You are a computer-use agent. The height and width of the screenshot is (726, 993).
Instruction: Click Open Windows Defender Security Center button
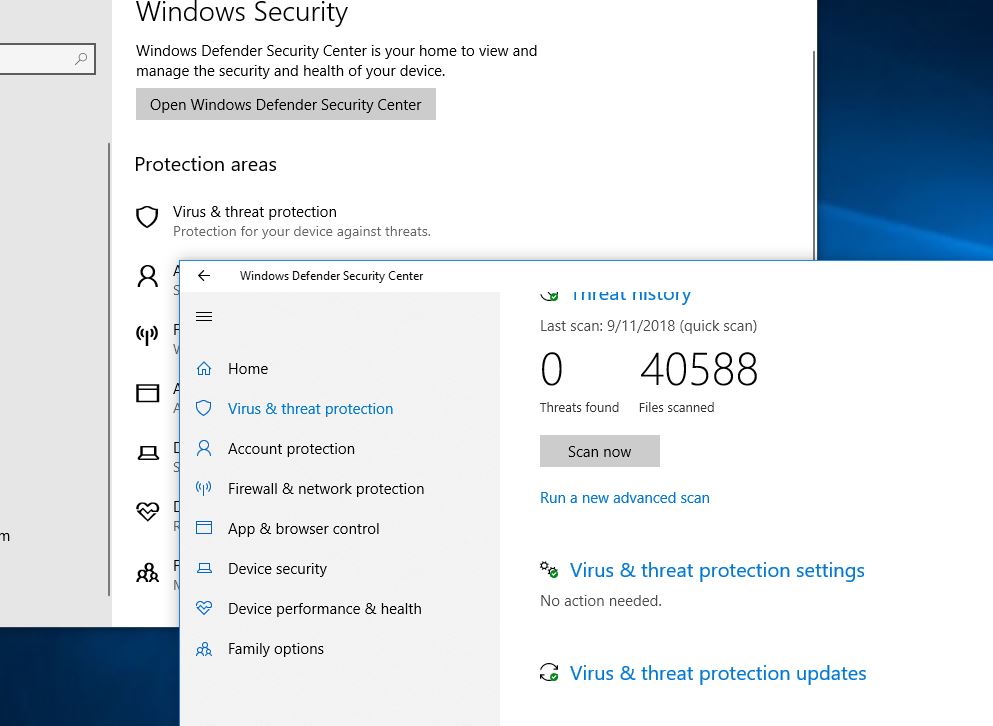point(286,105)
